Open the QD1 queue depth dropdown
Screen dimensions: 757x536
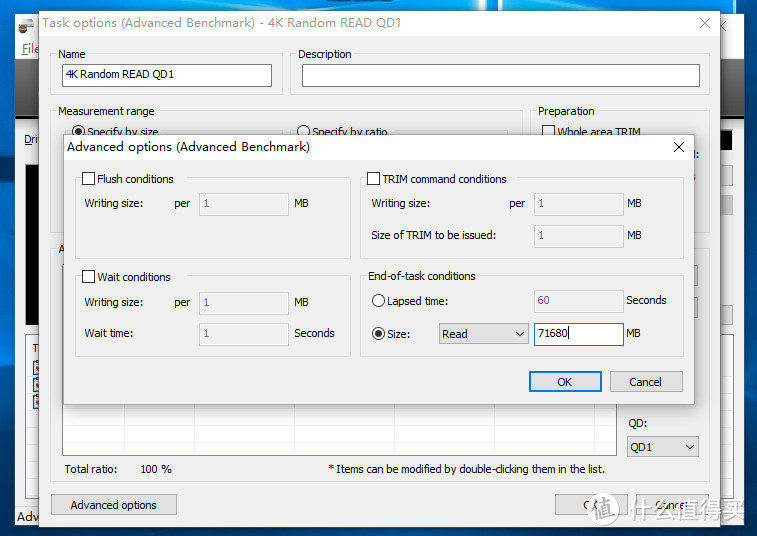pyautogui.click(x=662, y=447)
